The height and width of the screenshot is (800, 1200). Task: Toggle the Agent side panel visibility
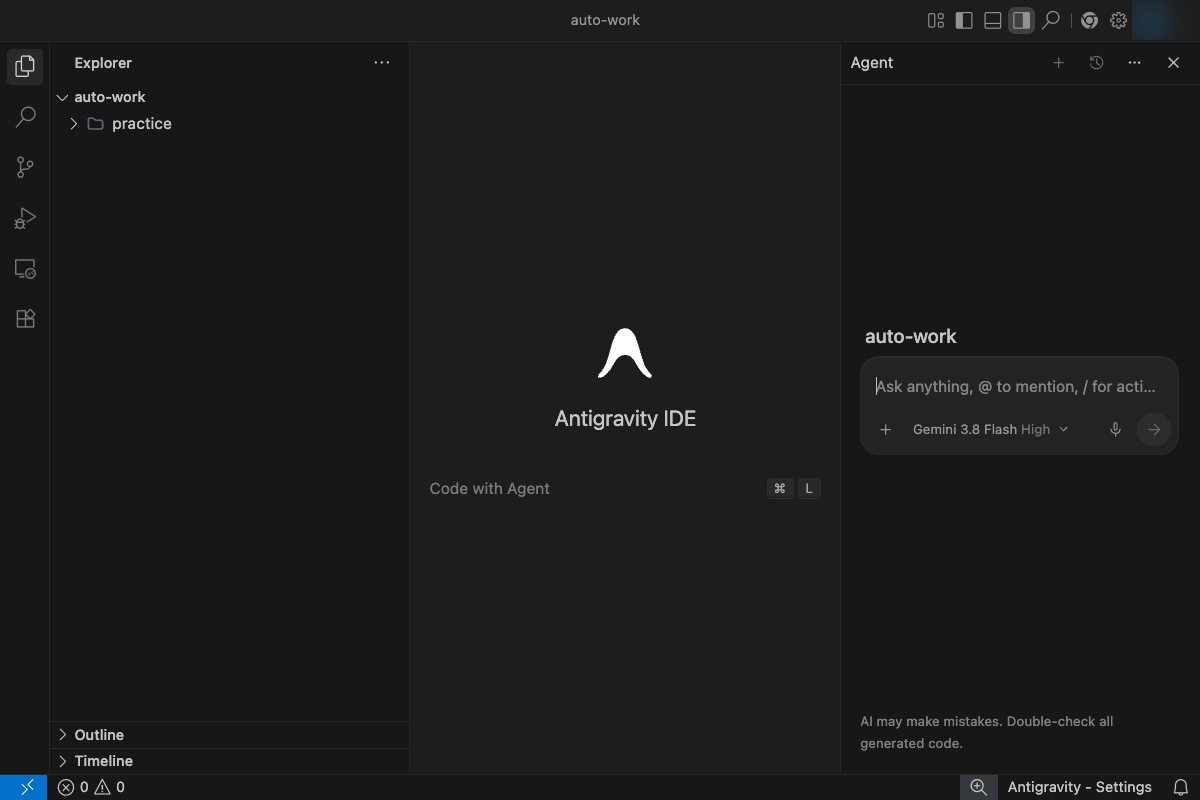pyautogui.click(x=1021, y=20)
